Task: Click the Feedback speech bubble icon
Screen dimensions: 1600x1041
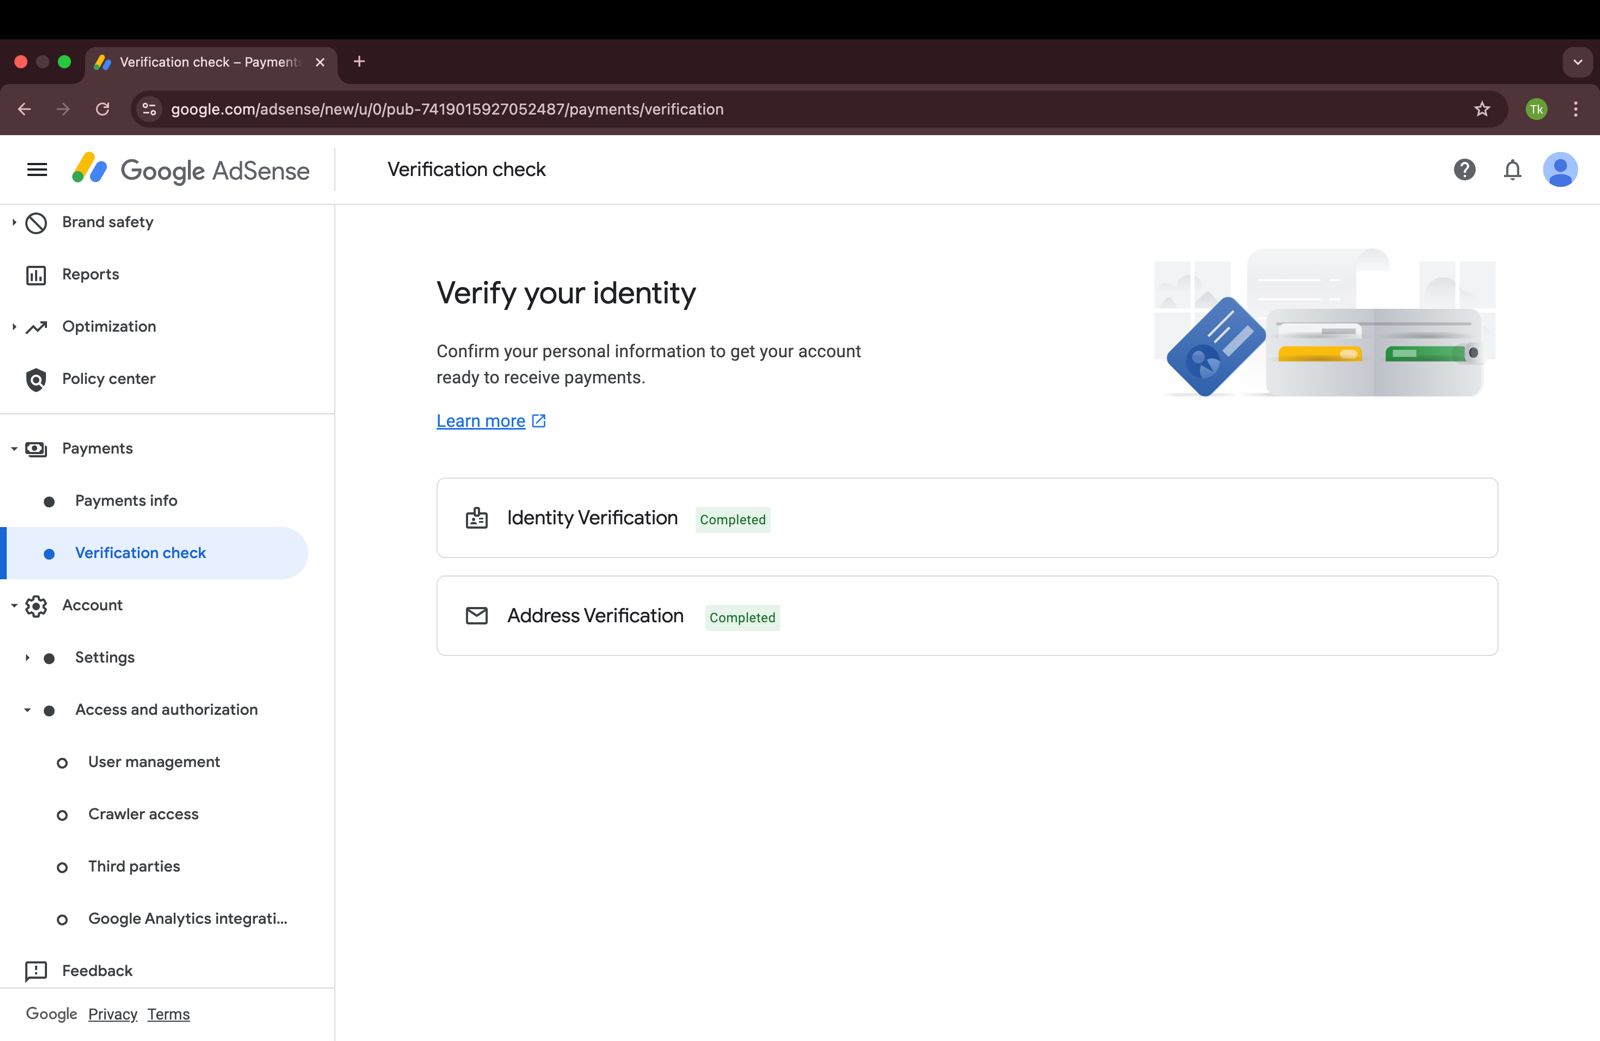Action: 36,971
